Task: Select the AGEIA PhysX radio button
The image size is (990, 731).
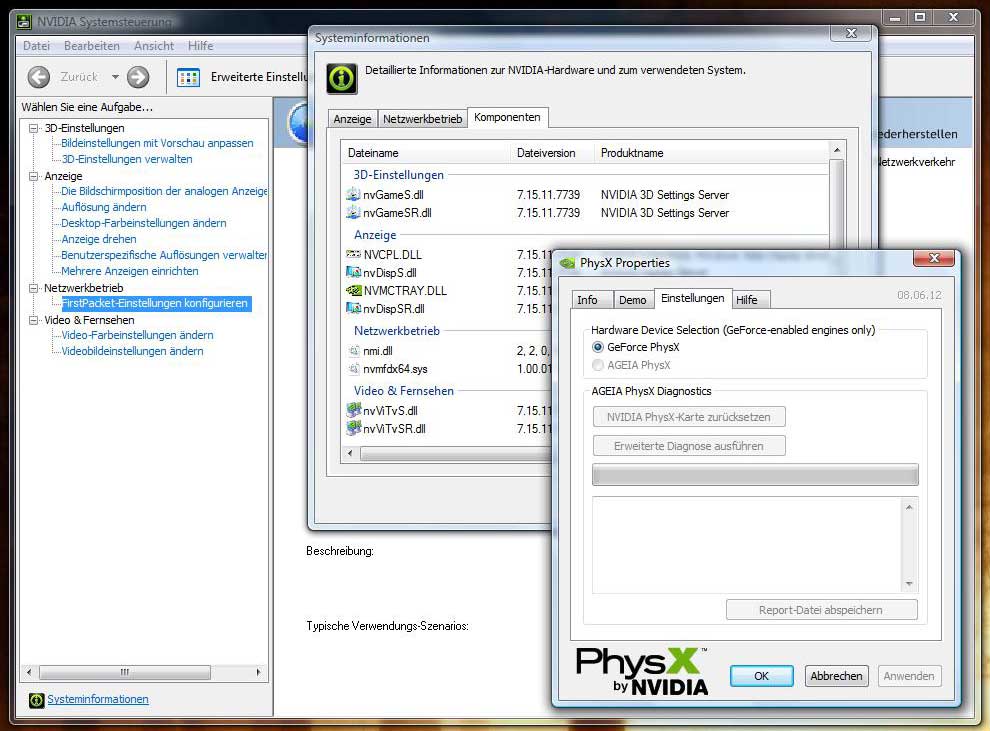Action: click(x=597, y=365)
